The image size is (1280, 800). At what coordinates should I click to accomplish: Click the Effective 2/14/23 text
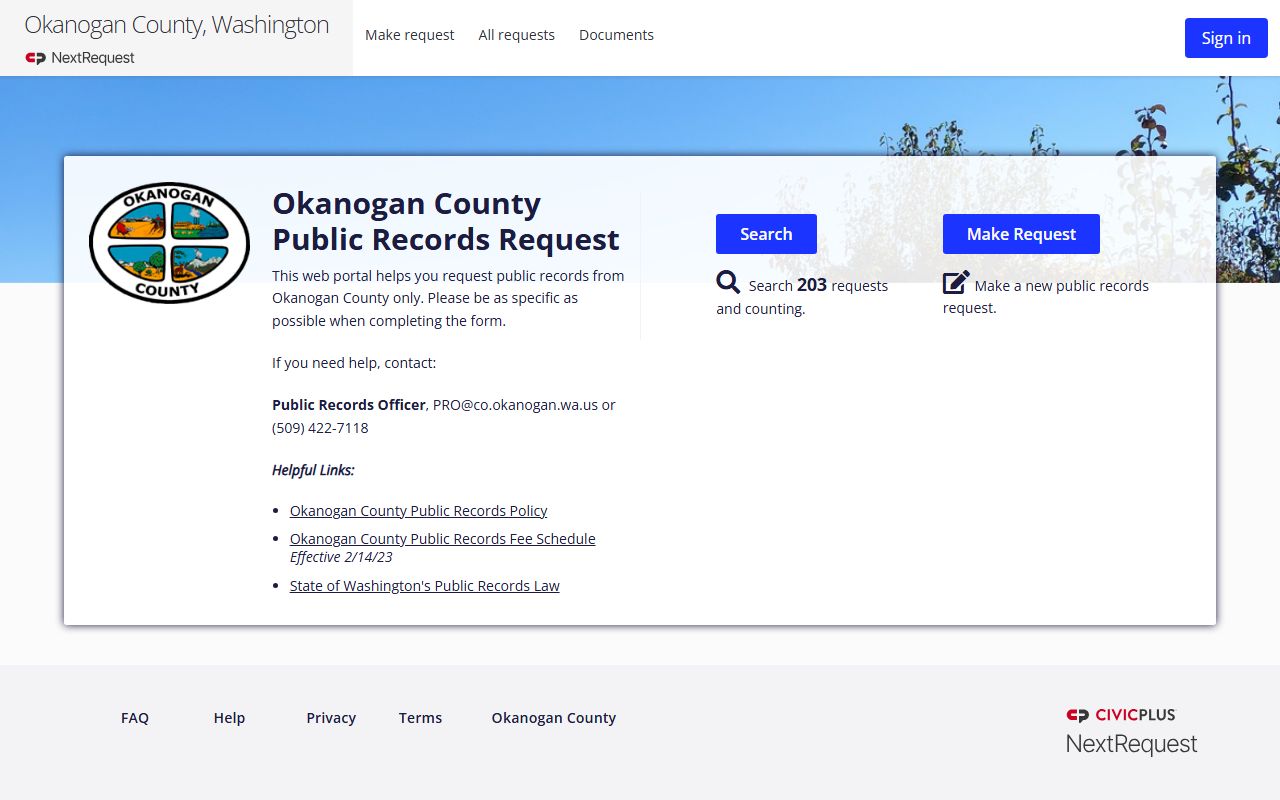point(341,557)
